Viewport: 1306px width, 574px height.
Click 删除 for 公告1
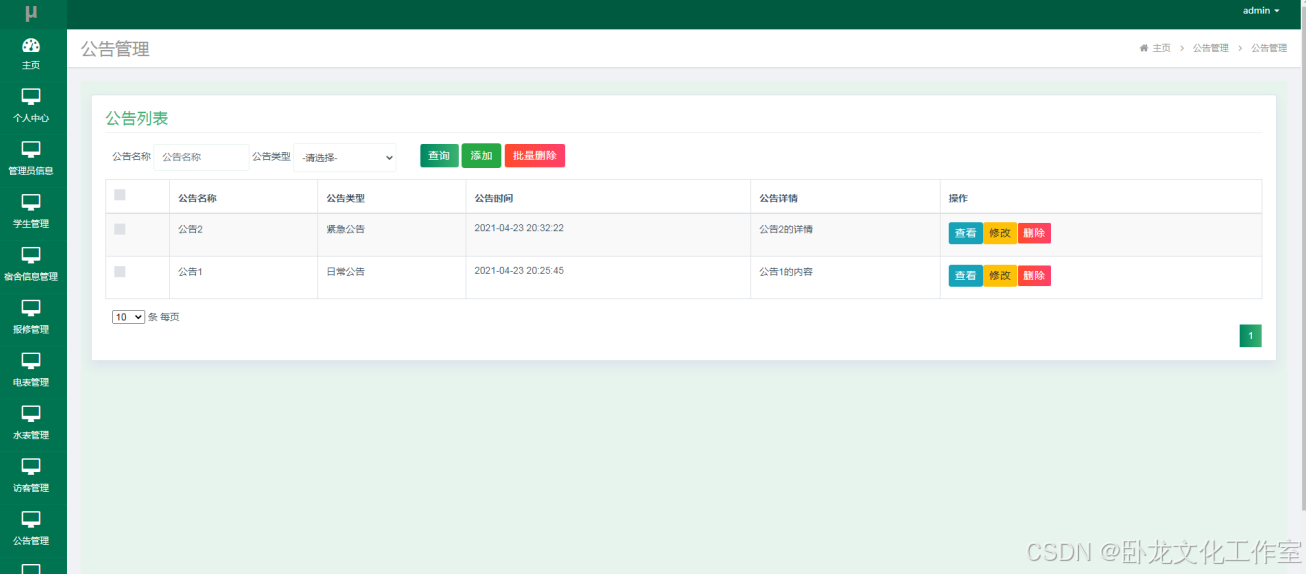(1034, 275)
